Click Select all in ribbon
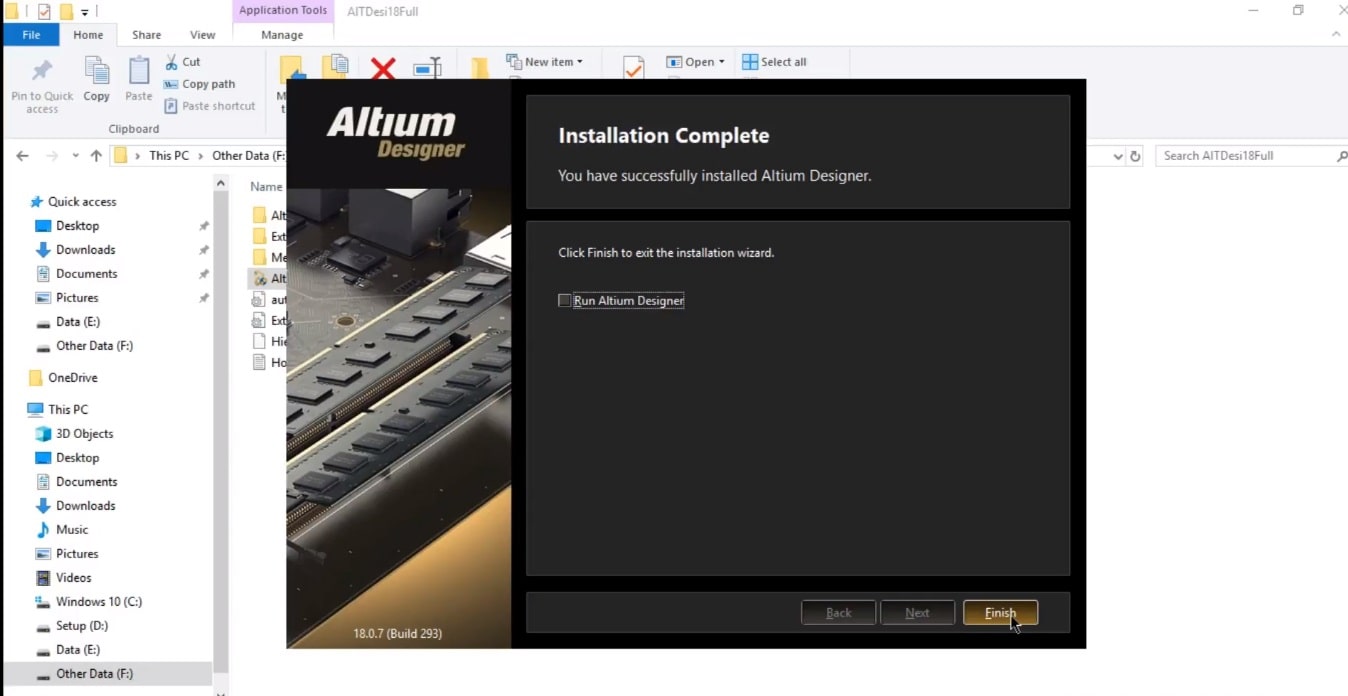Screen dimensions: 1348x696 coord(774,62)
